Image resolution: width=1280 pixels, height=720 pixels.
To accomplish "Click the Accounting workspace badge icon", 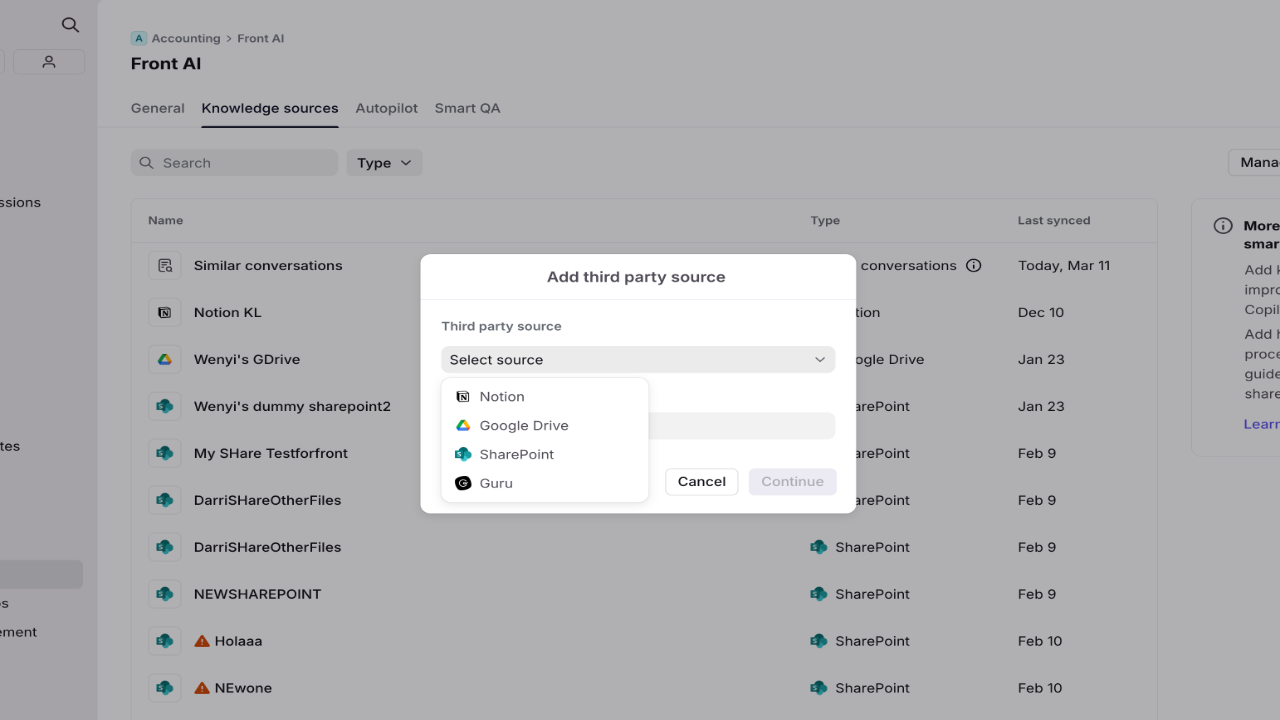I will coord(139,38).
